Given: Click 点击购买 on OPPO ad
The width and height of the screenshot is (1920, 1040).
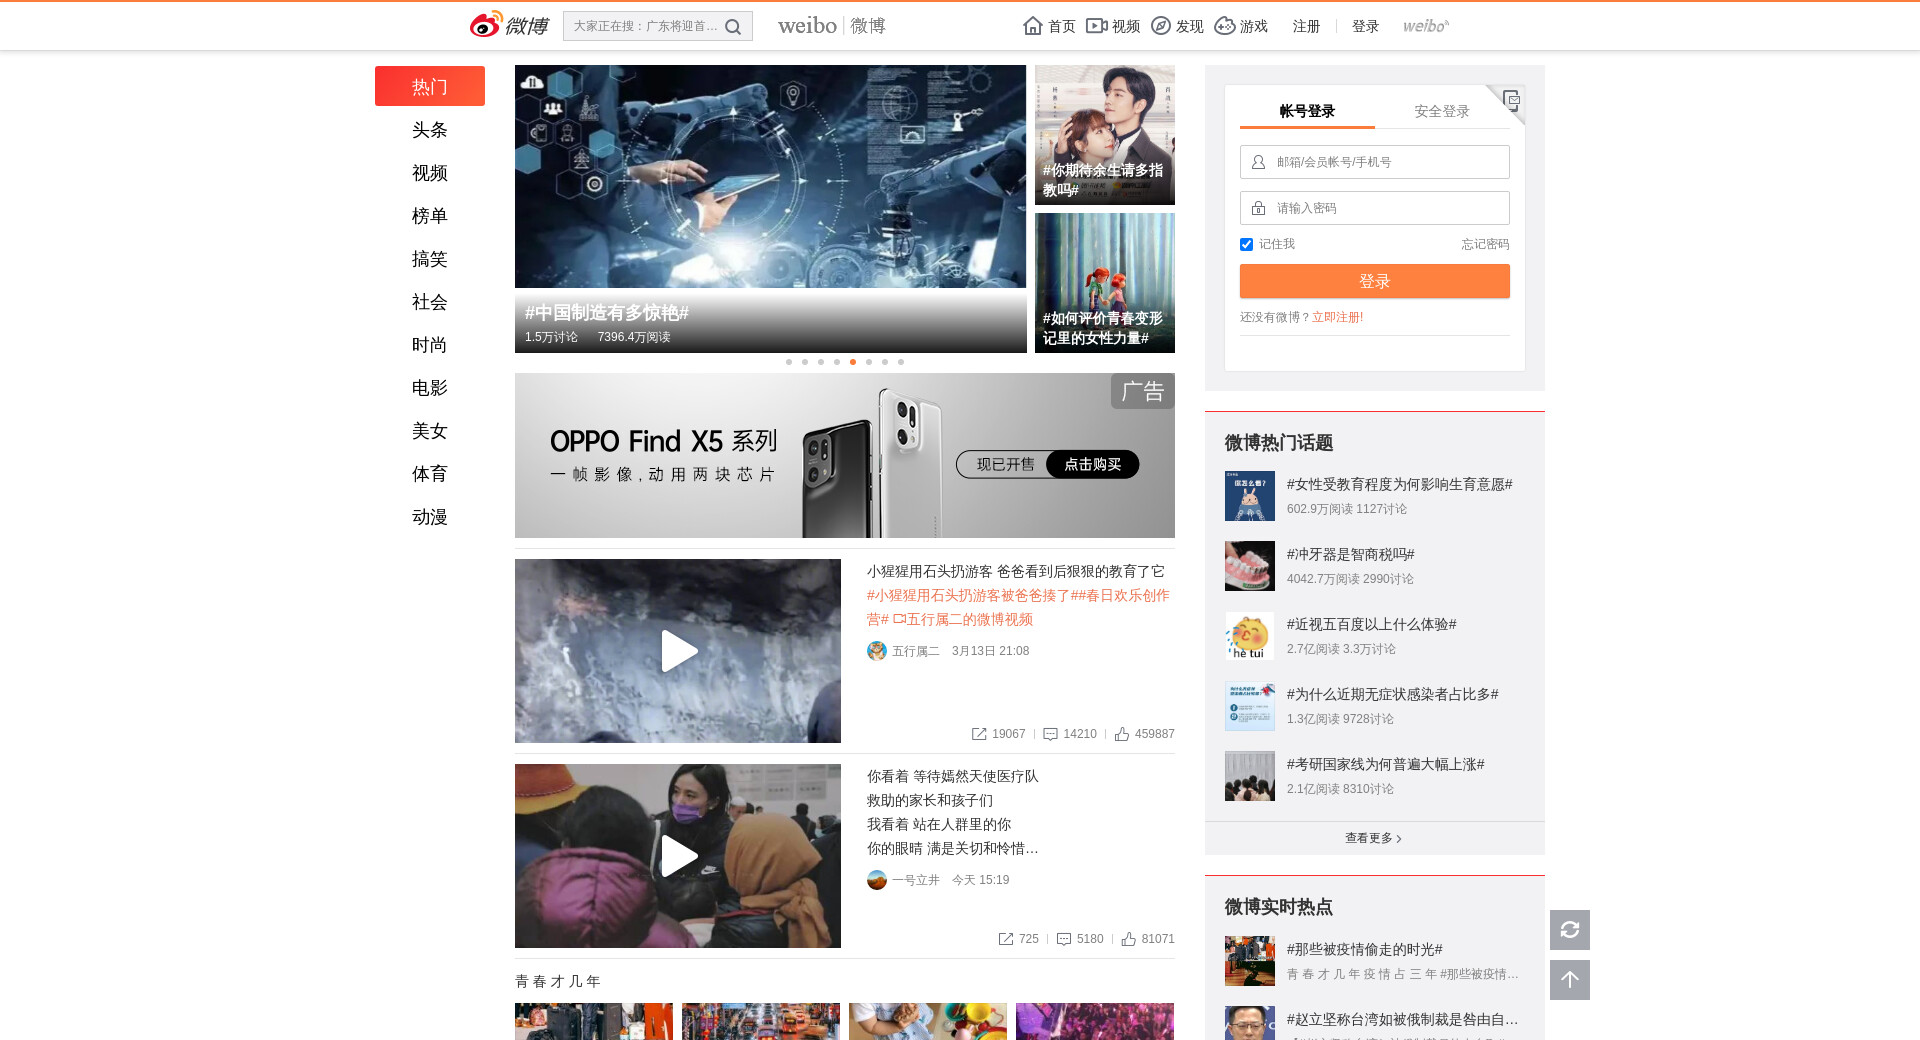Looking at the screenshot, I should tap(1092, 464).
